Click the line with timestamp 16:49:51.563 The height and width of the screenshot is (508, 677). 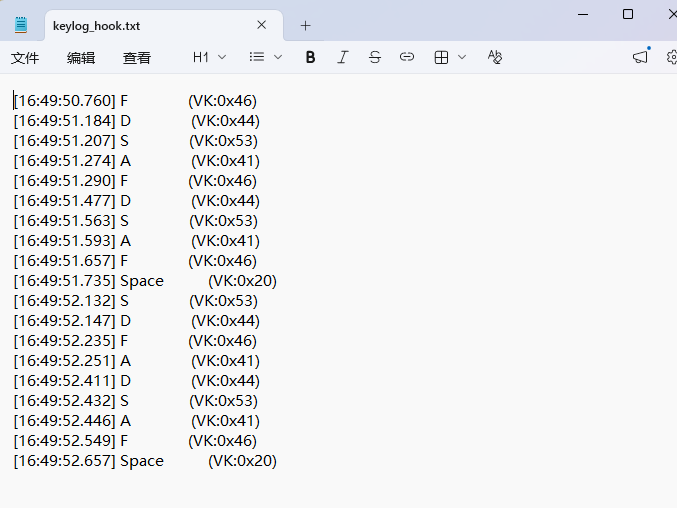136,221
